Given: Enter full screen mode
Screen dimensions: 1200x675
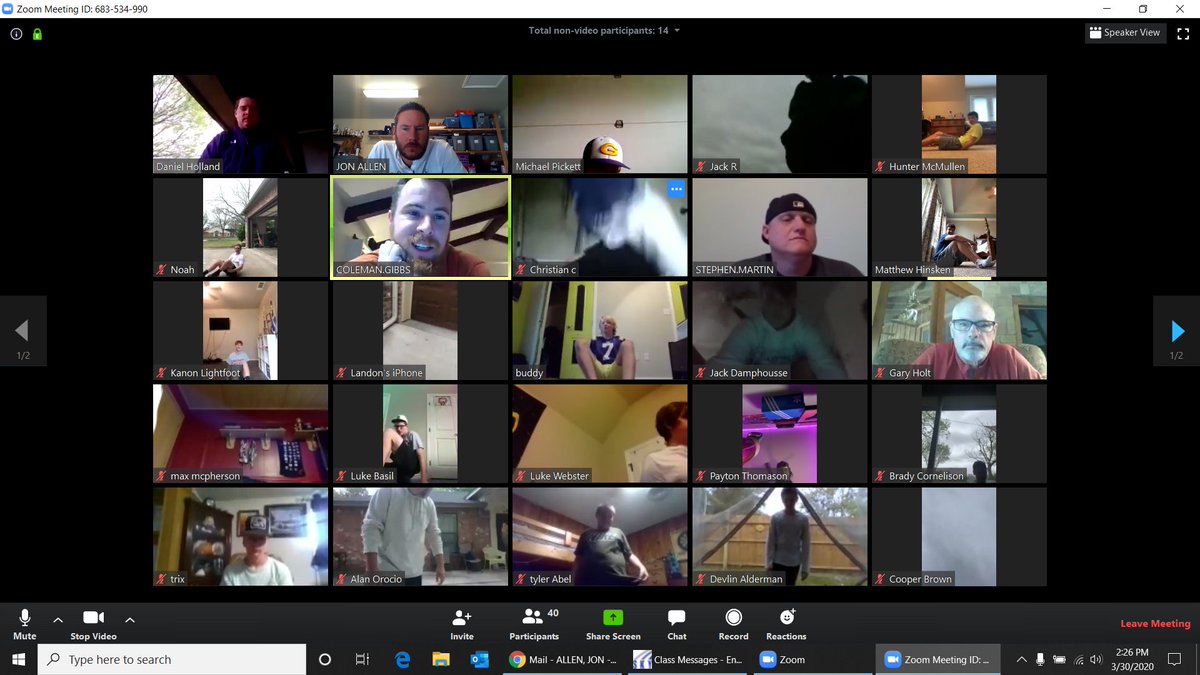Looking at the screenshot, I should pos(1183,33).
